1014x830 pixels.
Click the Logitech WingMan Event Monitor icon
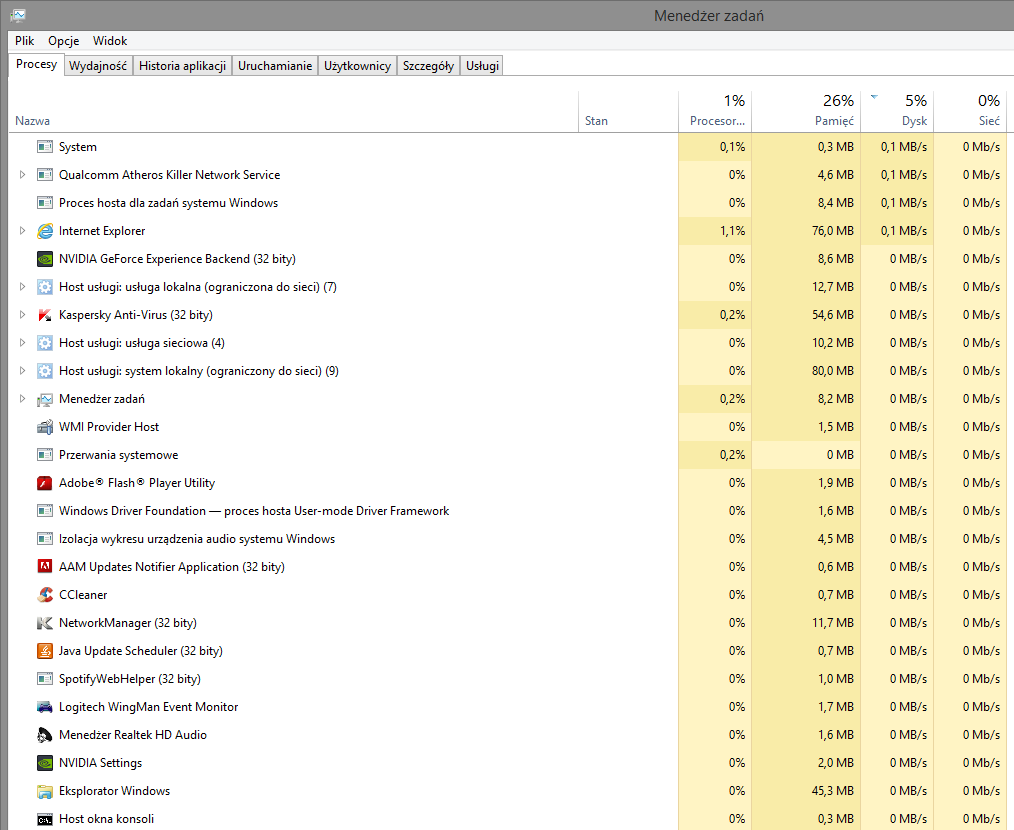(45, 707)
